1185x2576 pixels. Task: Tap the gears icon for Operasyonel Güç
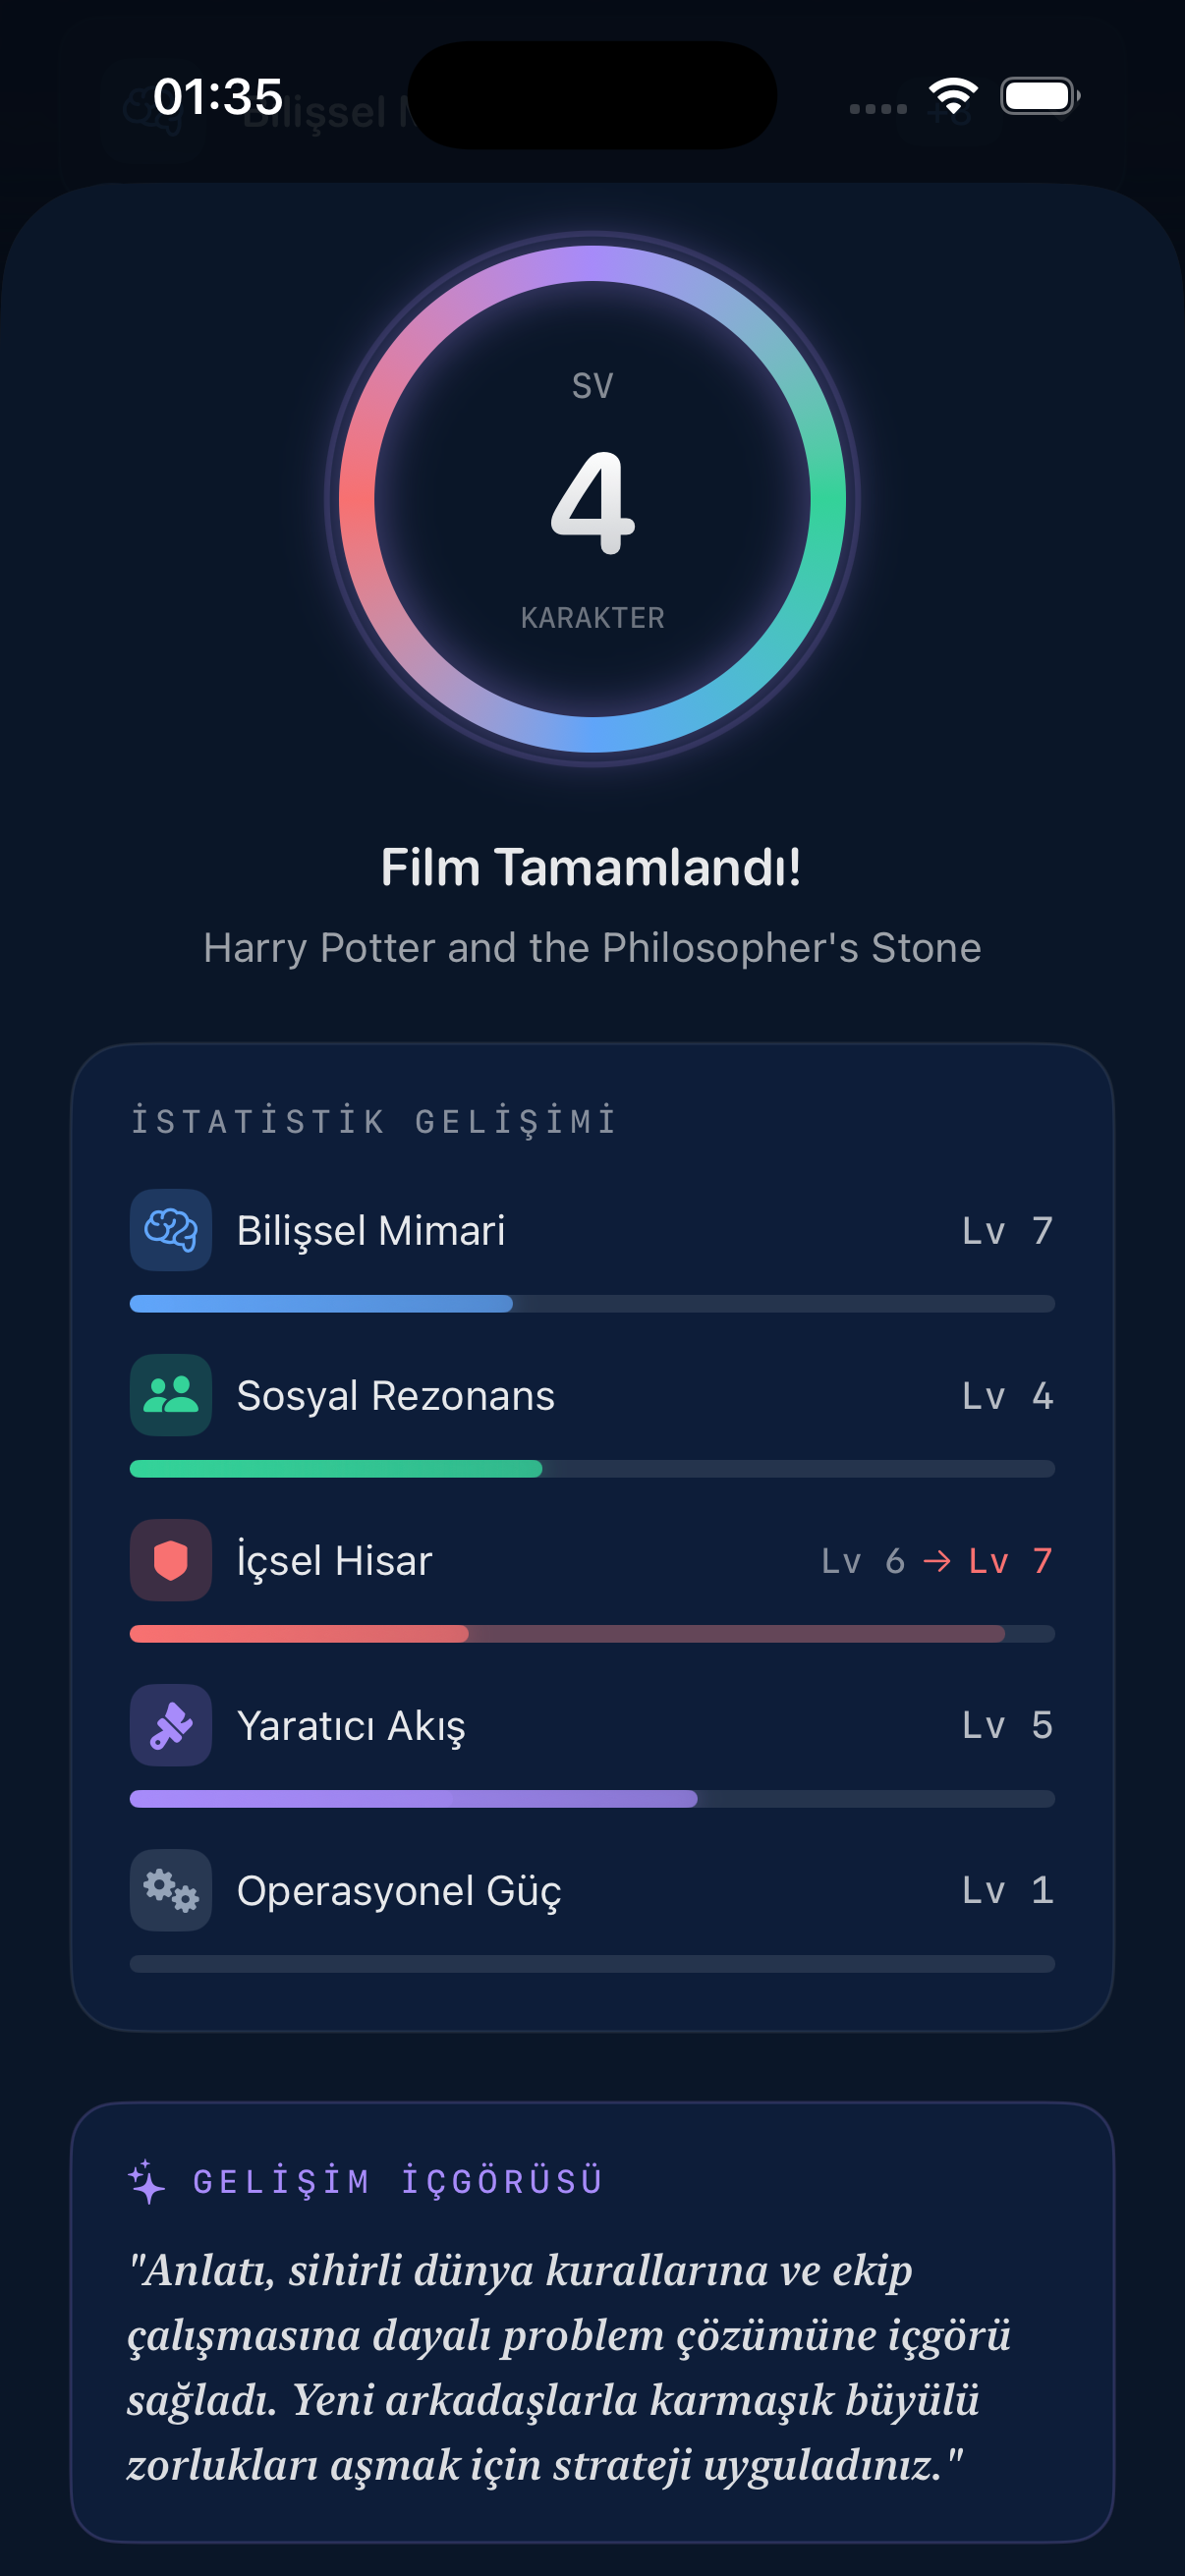tap(170, 1889)
